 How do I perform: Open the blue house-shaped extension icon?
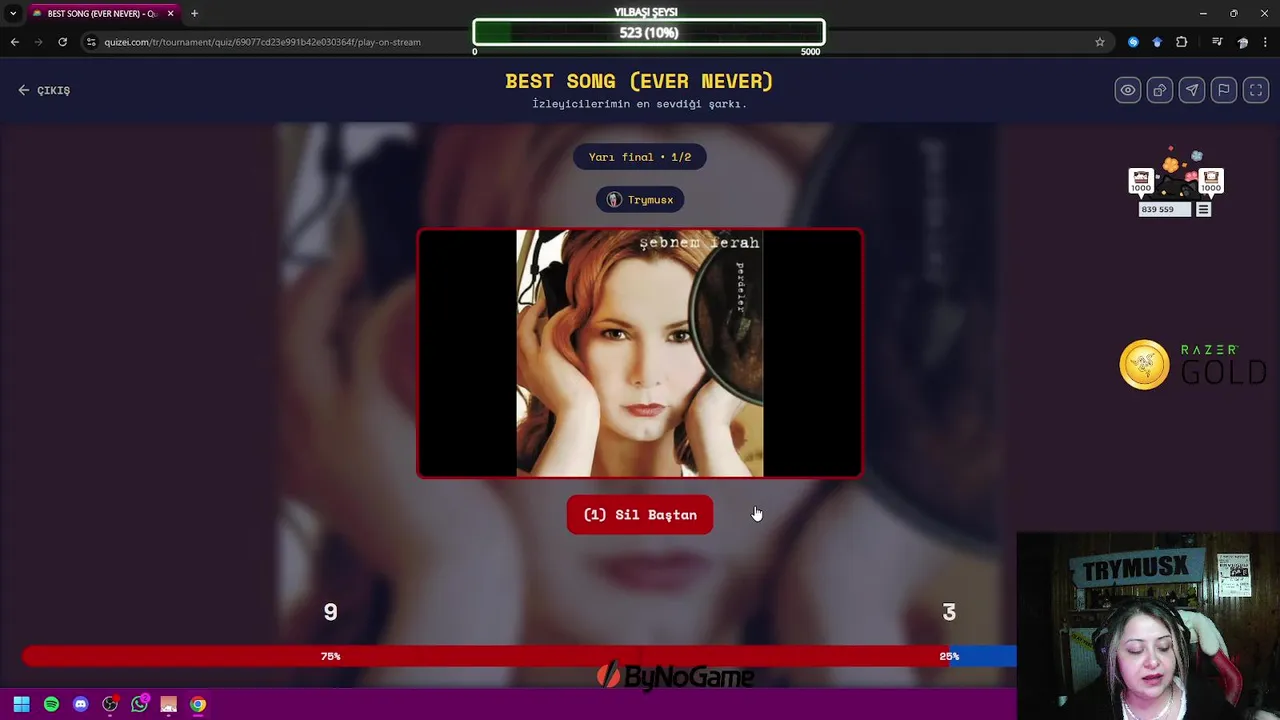tap(1157, 42)
